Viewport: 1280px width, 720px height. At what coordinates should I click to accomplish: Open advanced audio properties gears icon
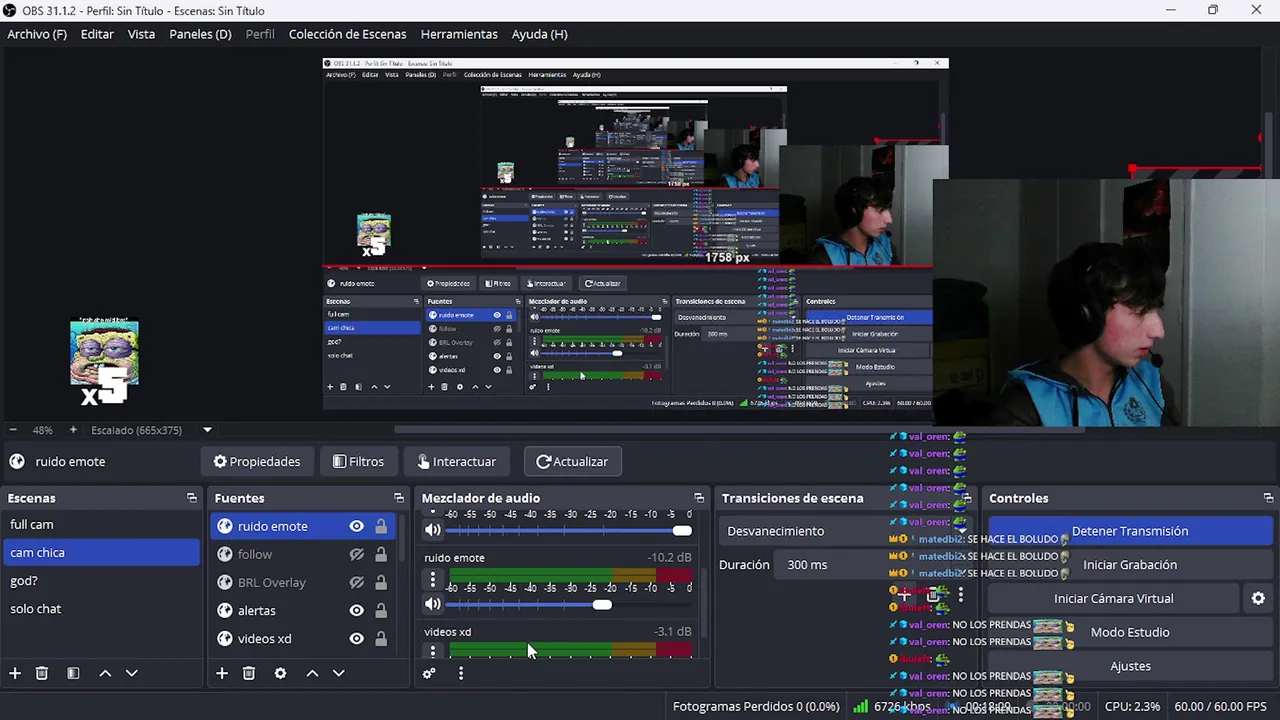point(429,673)
